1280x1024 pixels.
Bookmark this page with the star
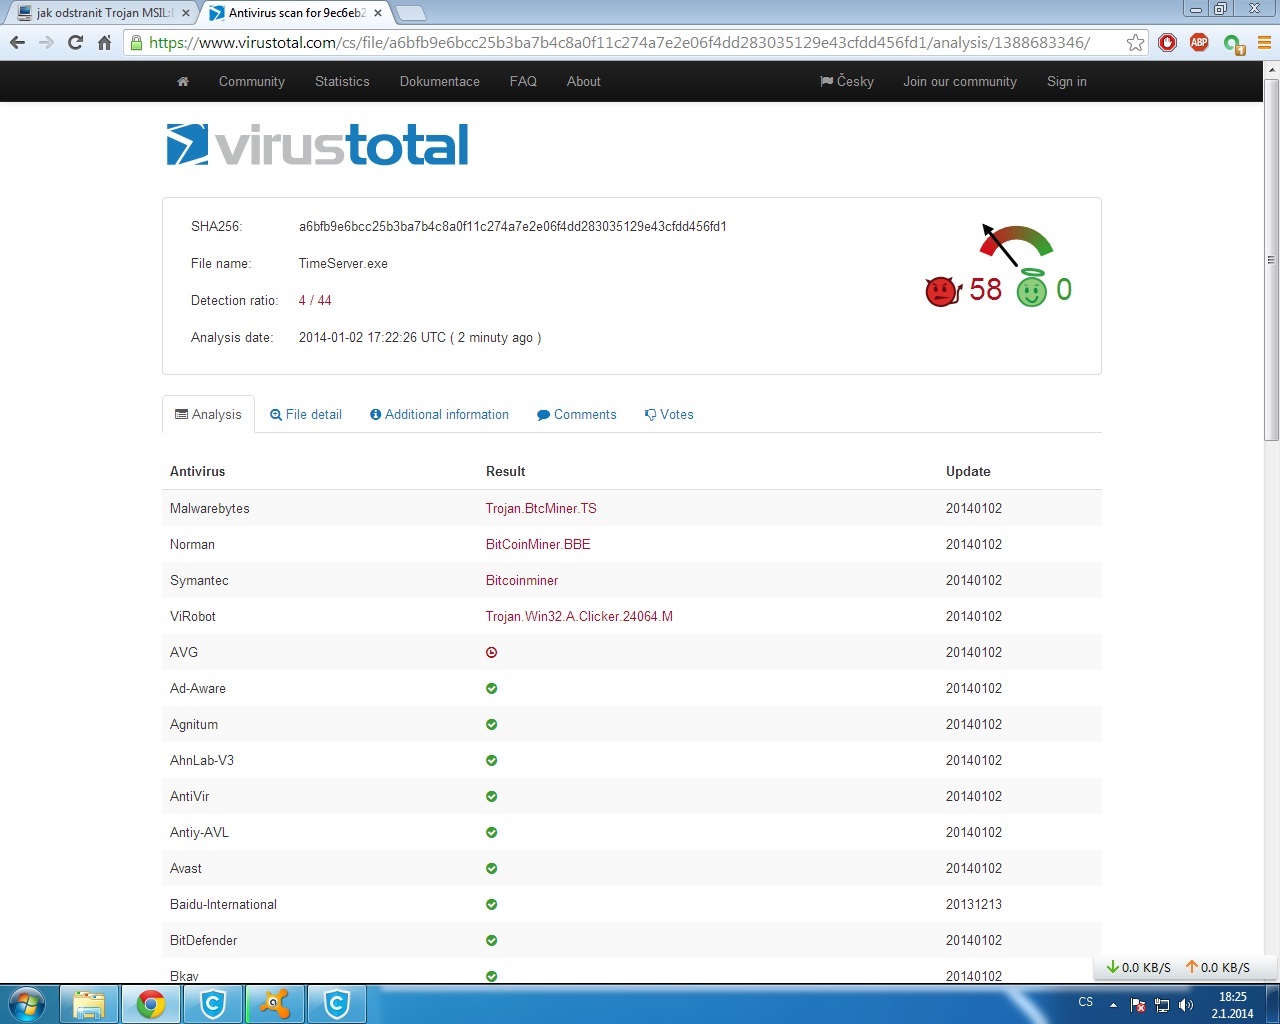(x=1135, y=42)
